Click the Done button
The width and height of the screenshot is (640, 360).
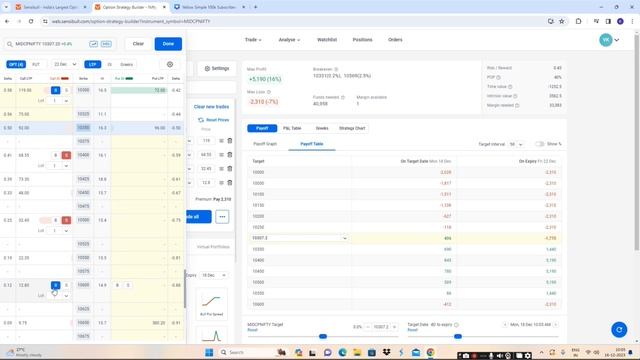point(168,44)
